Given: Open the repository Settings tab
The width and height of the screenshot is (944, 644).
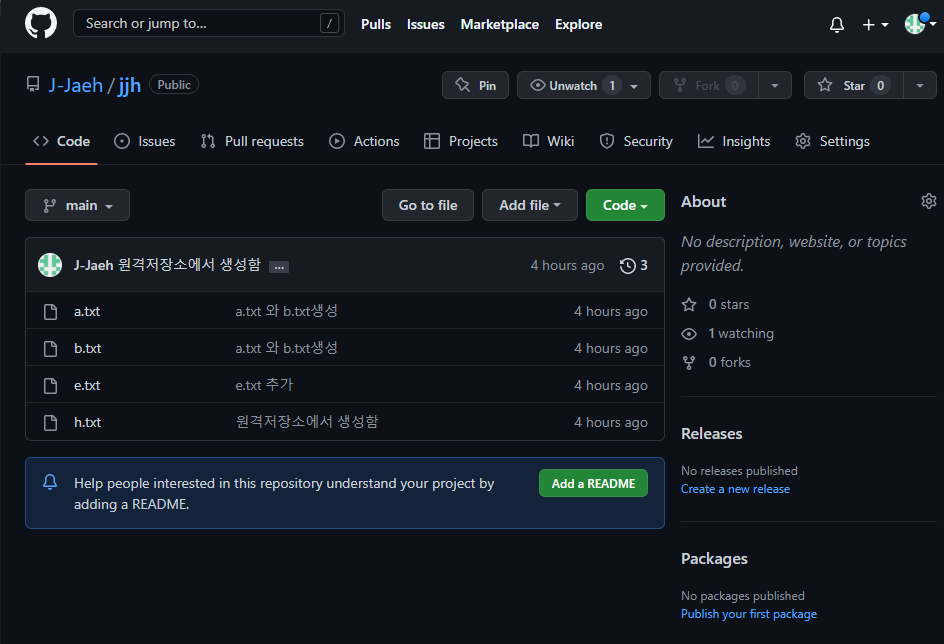Looking at the screenshot, I should (833, 141).
